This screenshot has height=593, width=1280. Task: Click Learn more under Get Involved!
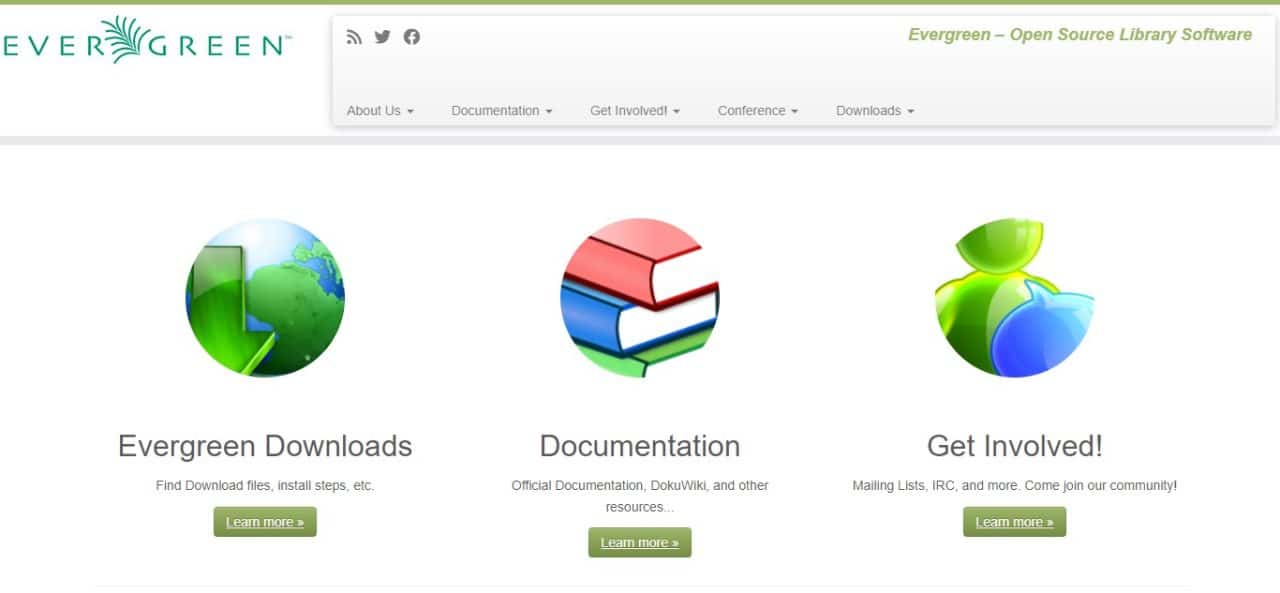(x=1015, y=522)
